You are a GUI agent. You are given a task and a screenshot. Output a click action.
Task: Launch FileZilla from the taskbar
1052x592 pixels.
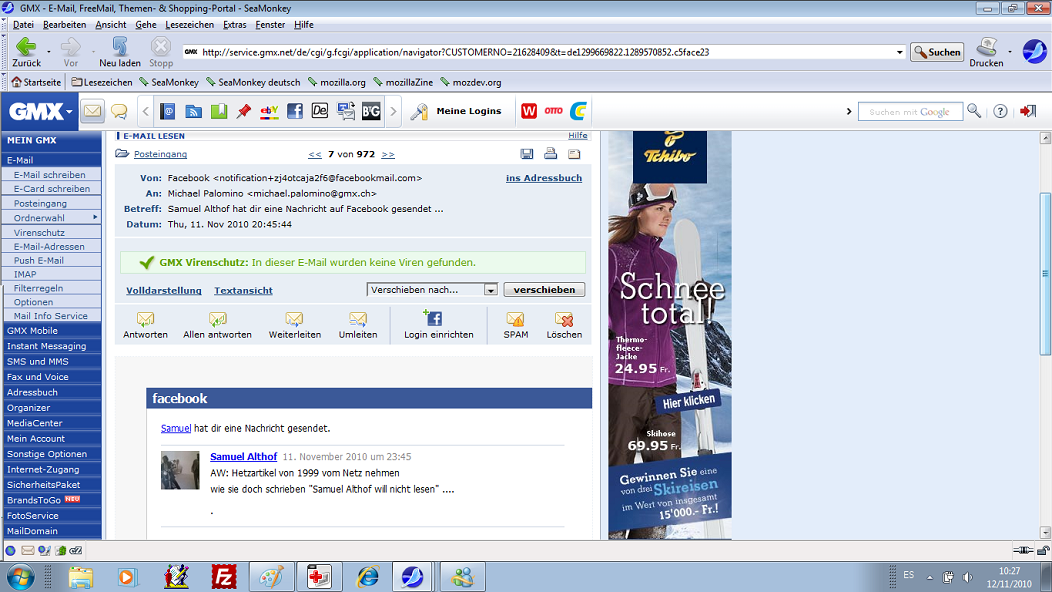tap(226, 576)
